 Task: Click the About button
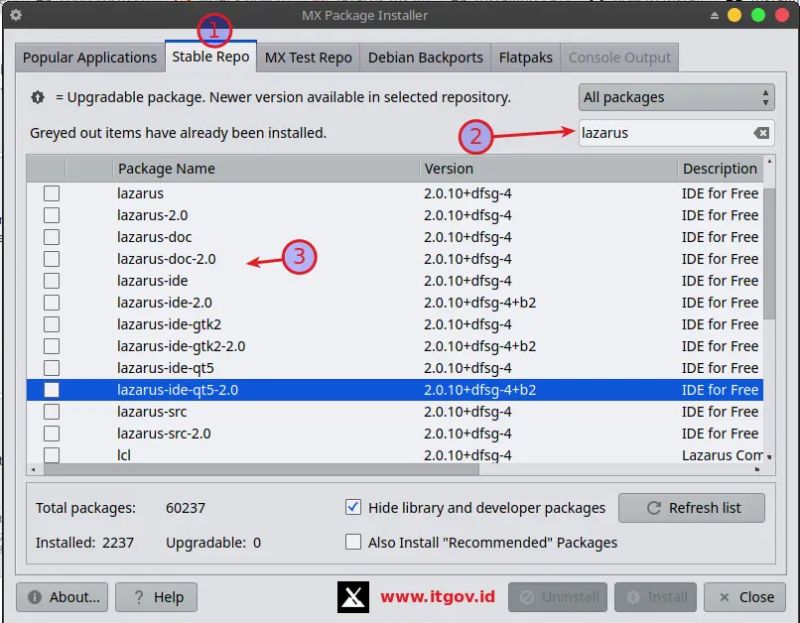click(62, 597)
